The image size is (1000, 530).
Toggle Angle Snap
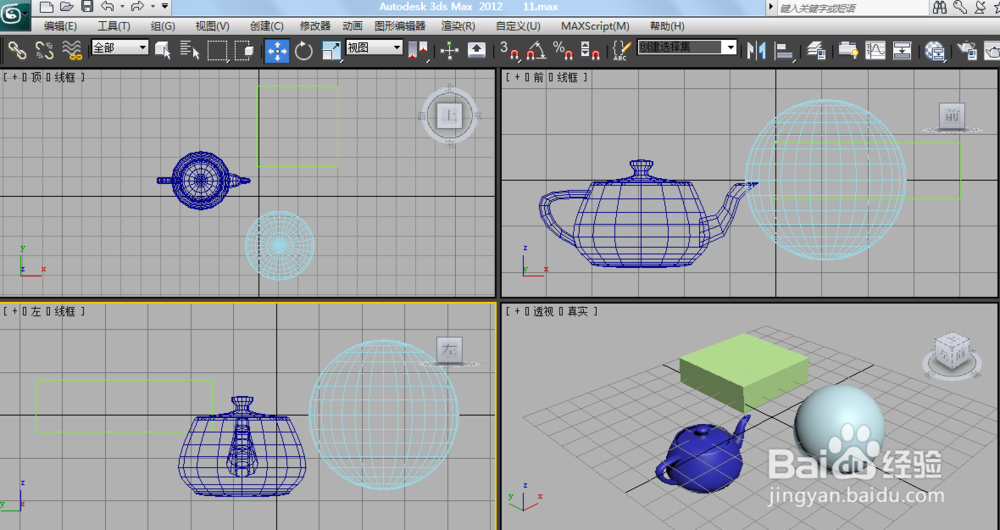click(x=536, y=50)
